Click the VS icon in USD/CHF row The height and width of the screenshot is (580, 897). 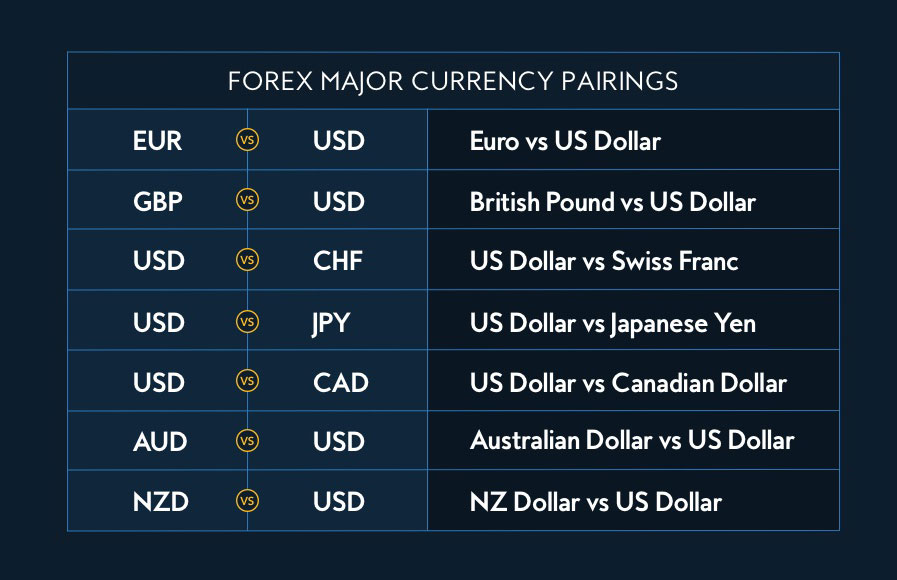coord(247,260)
